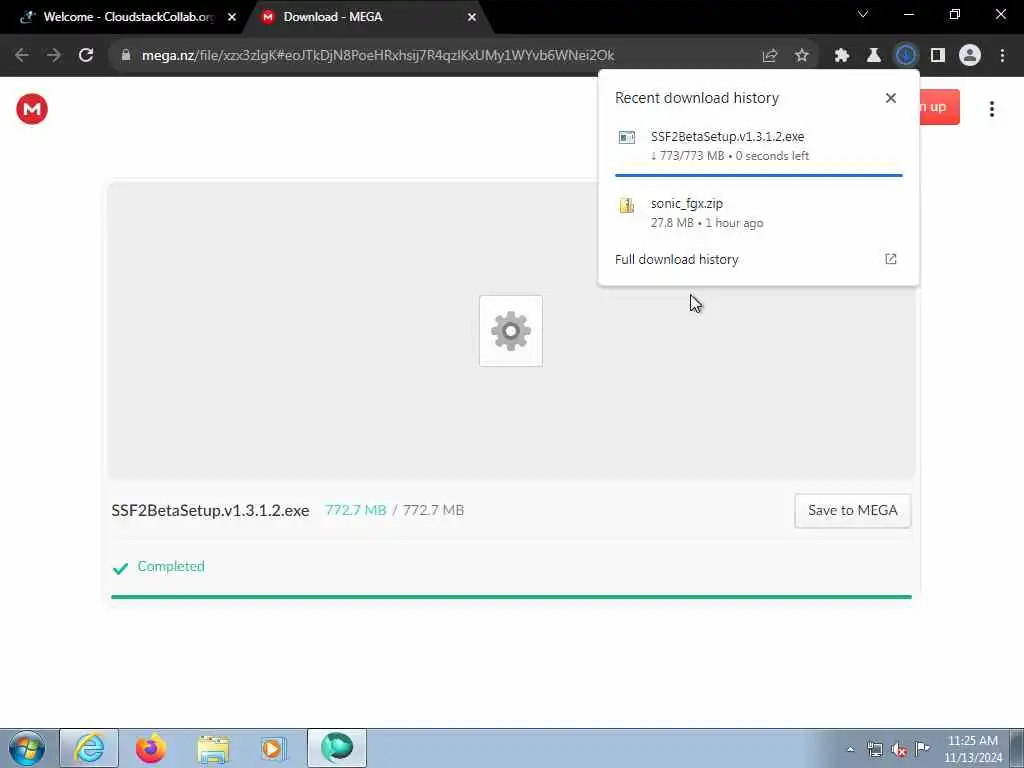Close the Download - MEGA tab
Viewport: 1024px width, 768px height.
click(x=472, y=17)
